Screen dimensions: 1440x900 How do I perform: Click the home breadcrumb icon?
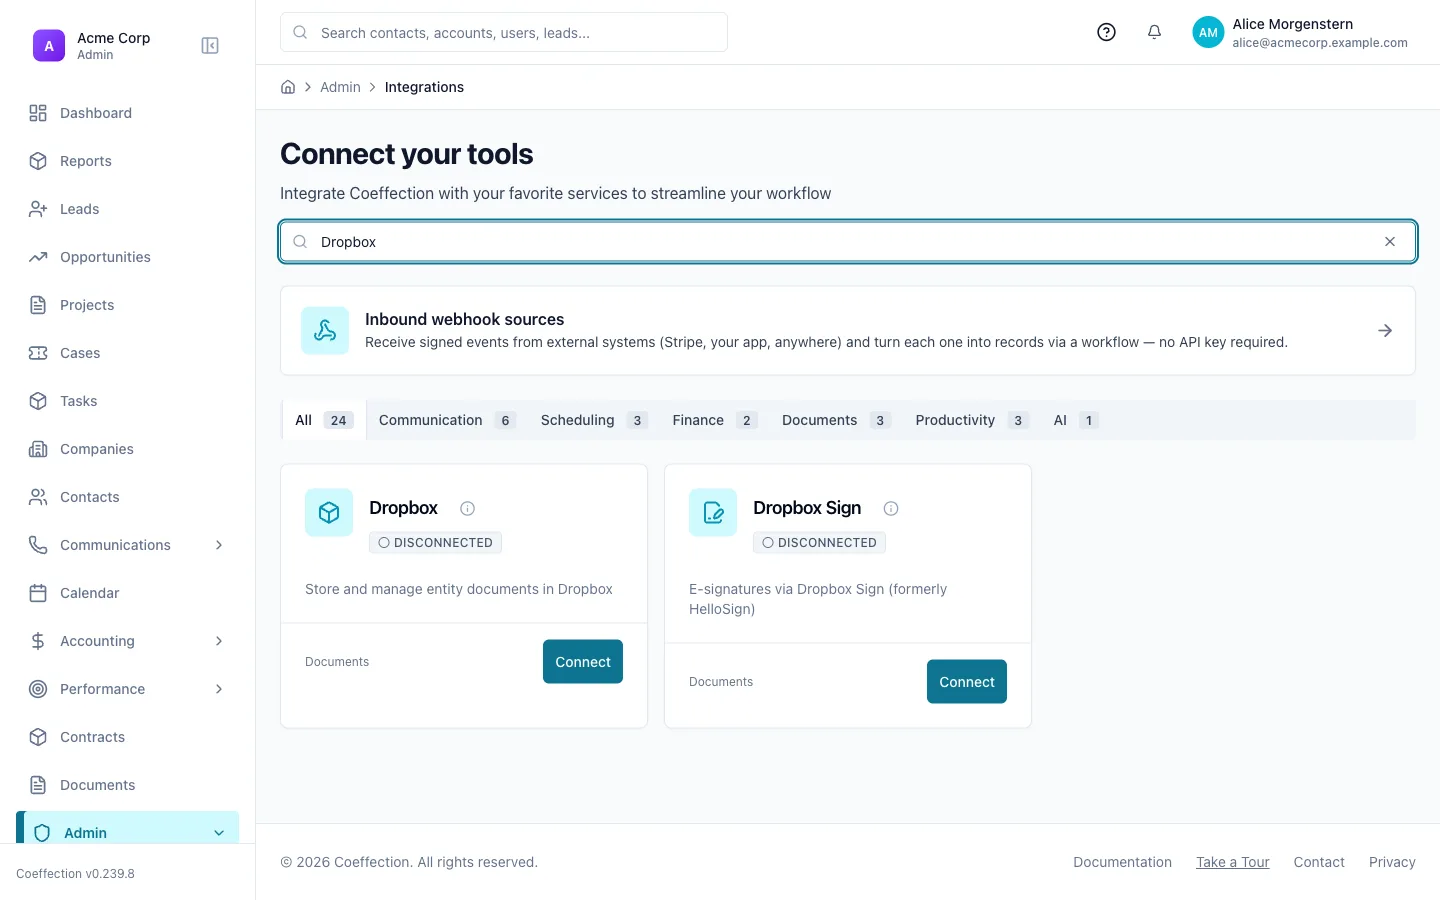click(288, 87)
